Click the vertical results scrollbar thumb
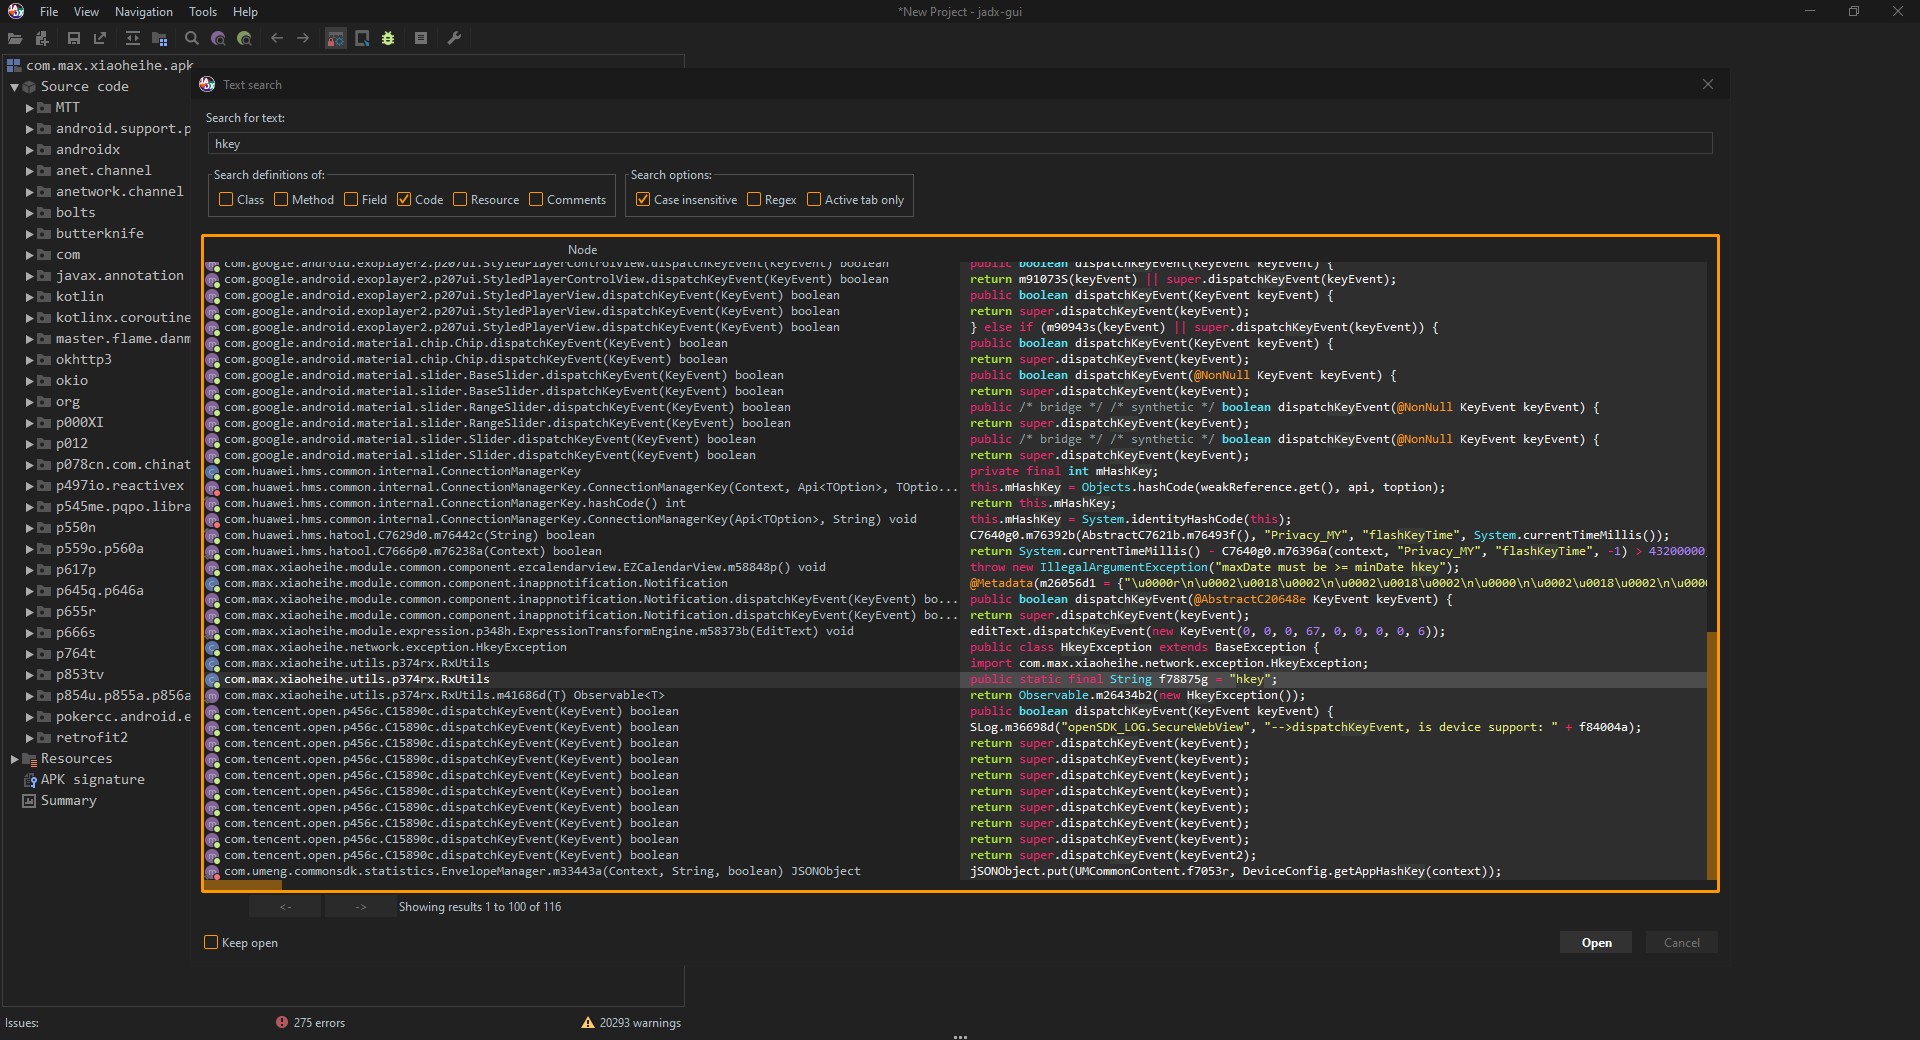The height and width of the screenshot is (1040, 1920). [x=1711, y=755]
